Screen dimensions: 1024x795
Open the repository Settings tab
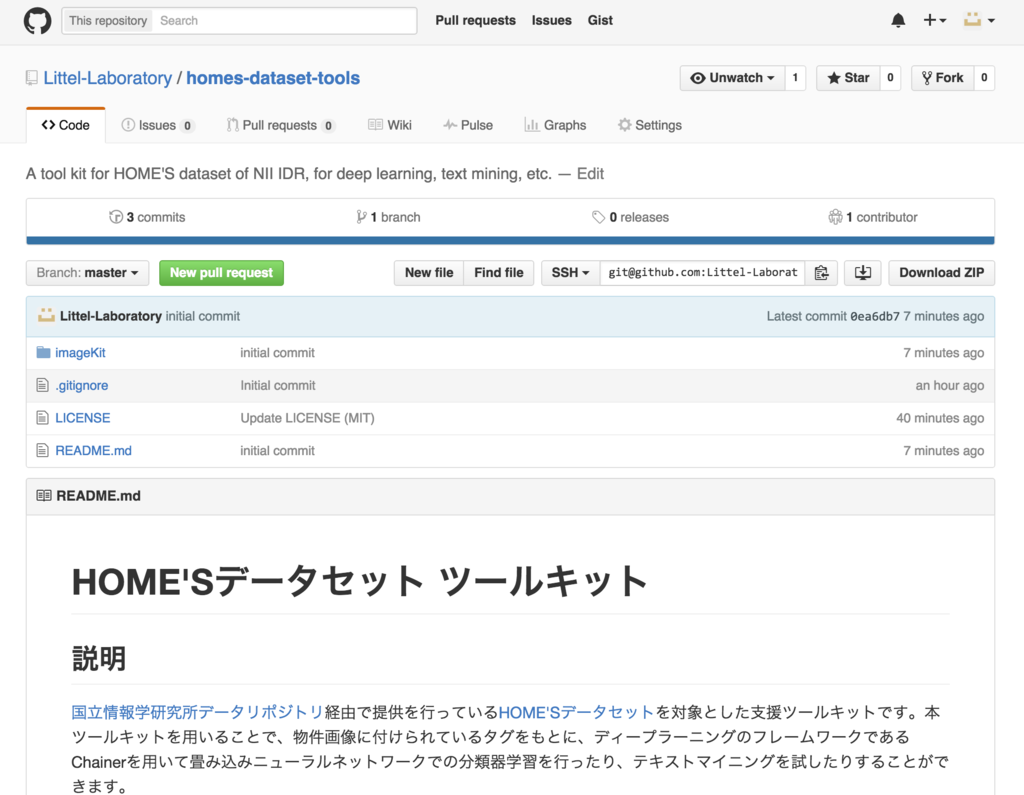click(x=650, y=125)
